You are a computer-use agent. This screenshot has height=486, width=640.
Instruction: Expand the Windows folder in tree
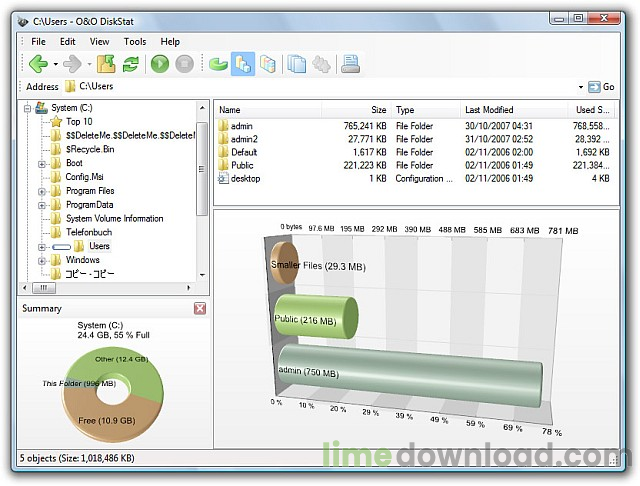(42, 260)
